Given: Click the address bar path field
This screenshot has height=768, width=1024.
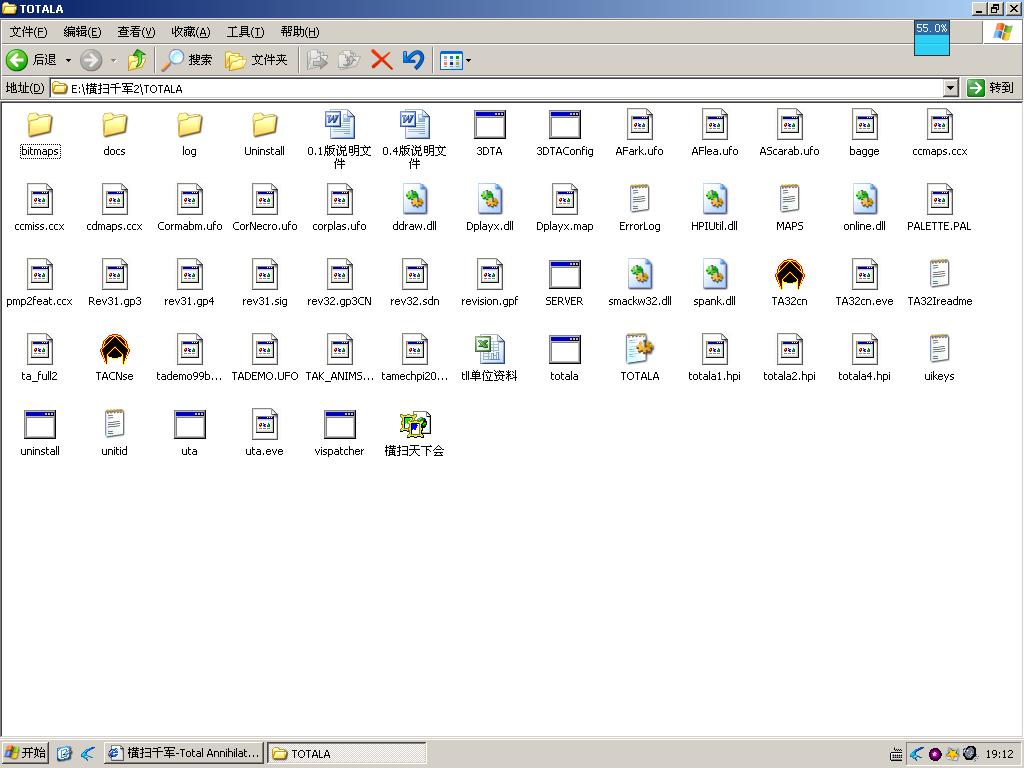Looking at the screenshot, I should click(500, 88).
